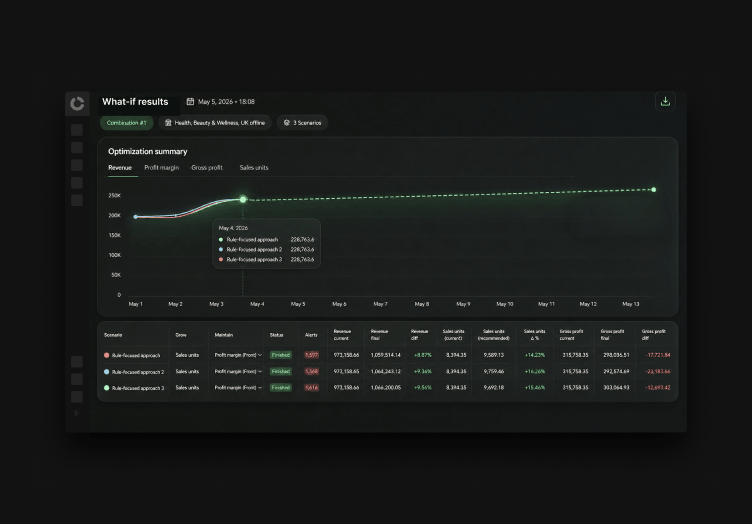752x524 pixels.
Task: Click the Grow column header
Action: click(x=181, y=335)
